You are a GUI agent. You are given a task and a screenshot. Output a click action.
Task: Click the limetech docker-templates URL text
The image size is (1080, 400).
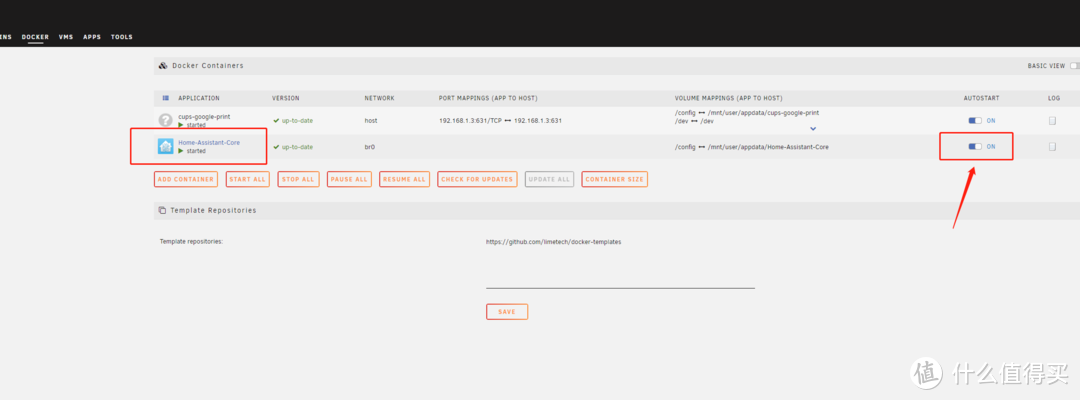point(554,242)
